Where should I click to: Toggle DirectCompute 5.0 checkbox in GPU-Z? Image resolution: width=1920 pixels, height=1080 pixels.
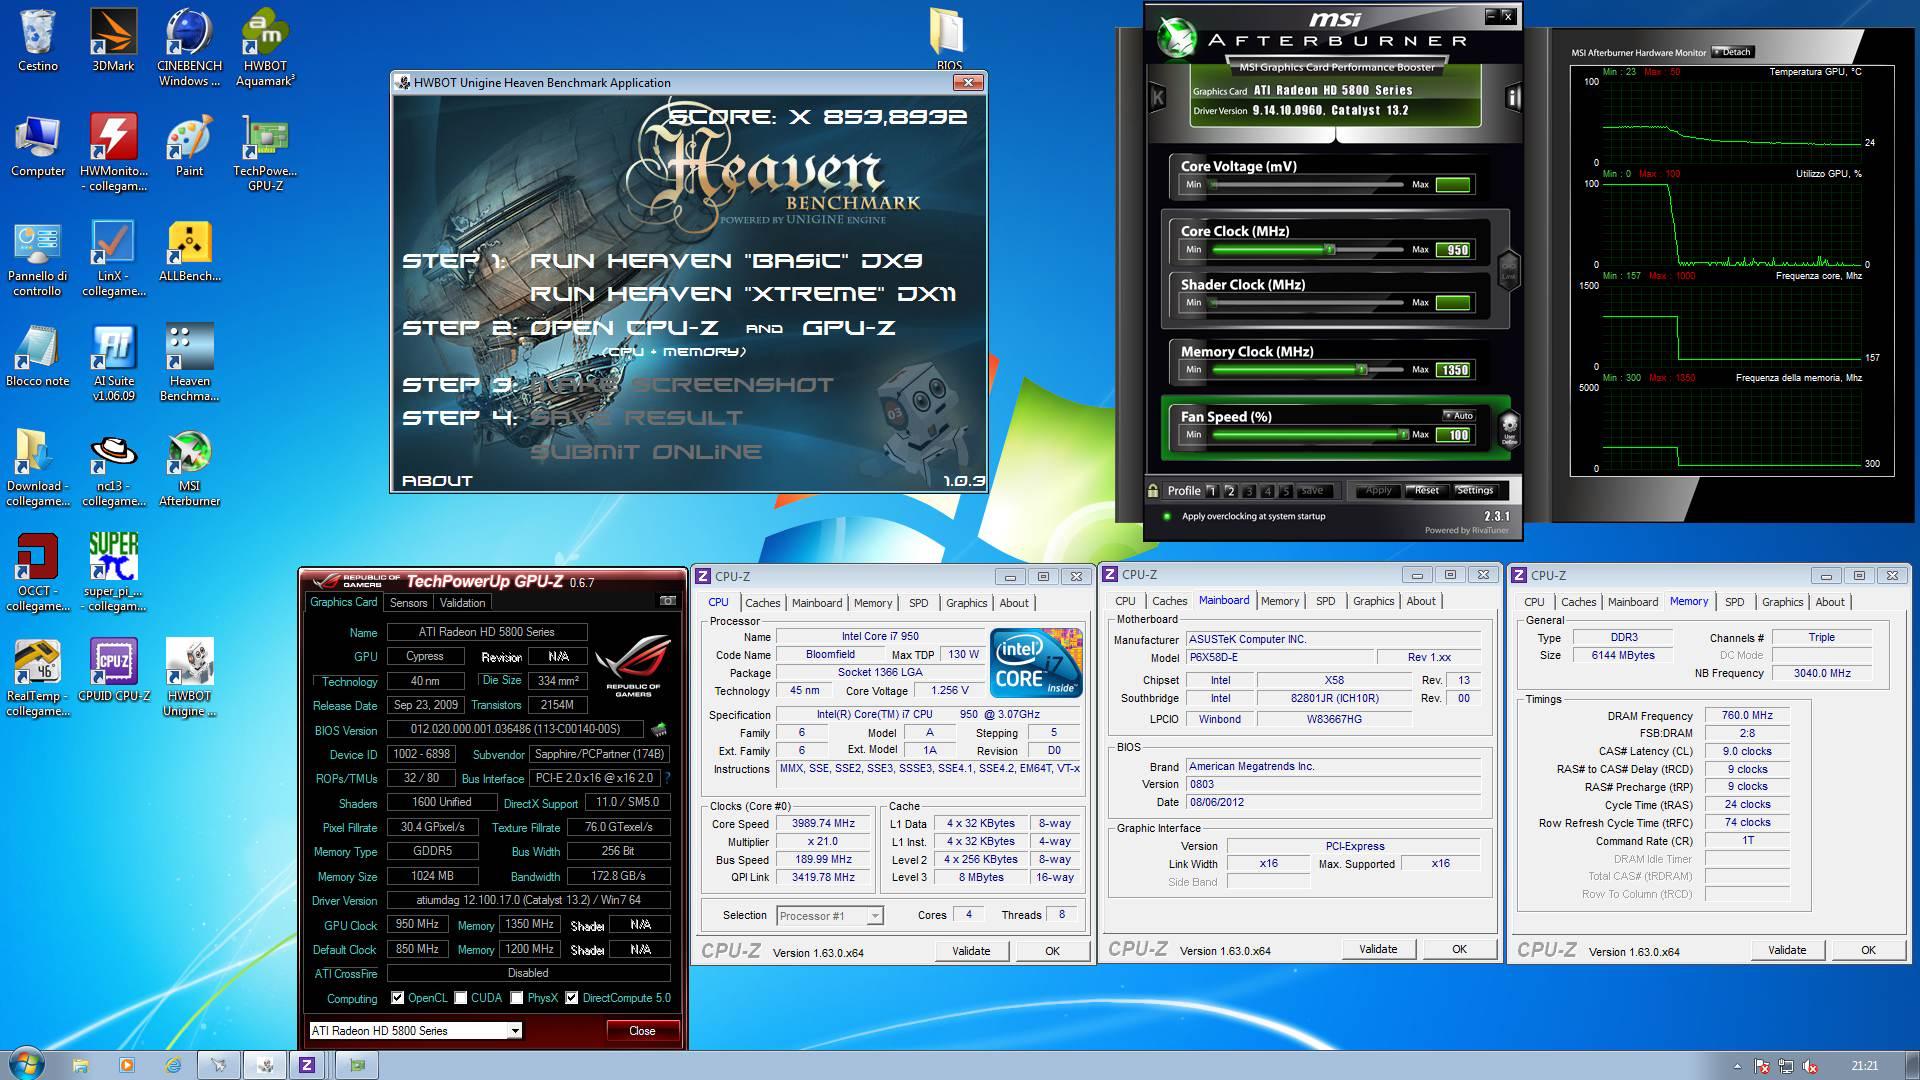tap(572, 998)
